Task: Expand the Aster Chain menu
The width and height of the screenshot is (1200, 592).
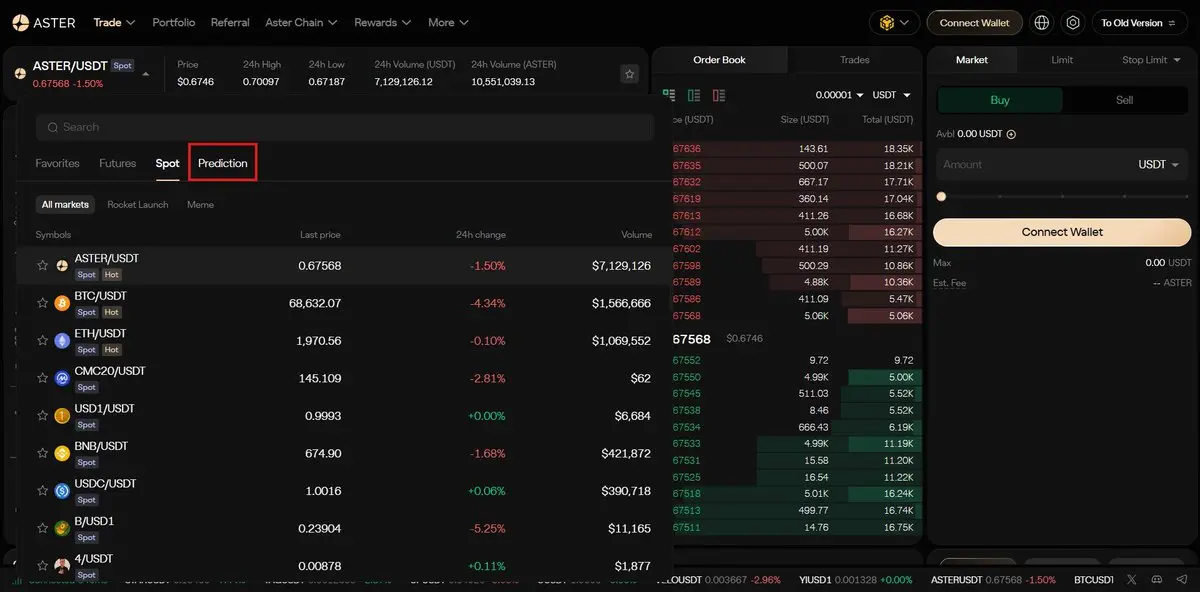Action: 301,22
